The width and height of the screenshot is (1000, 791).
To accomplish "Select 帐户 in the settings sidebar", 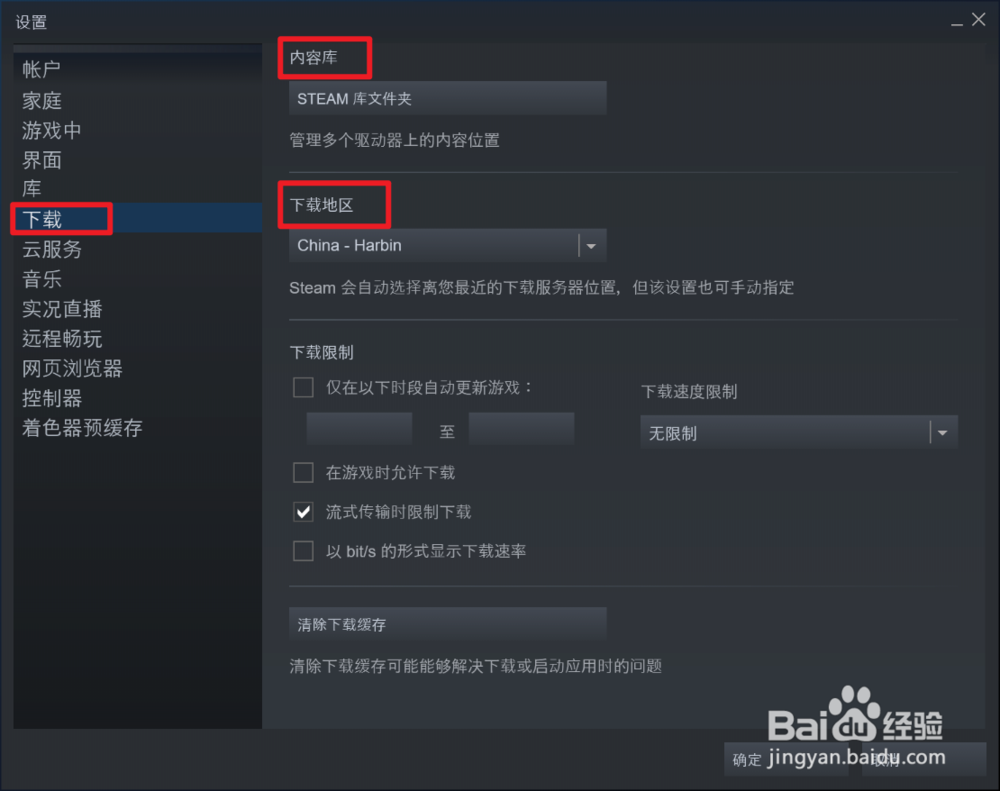I will 41,69.
